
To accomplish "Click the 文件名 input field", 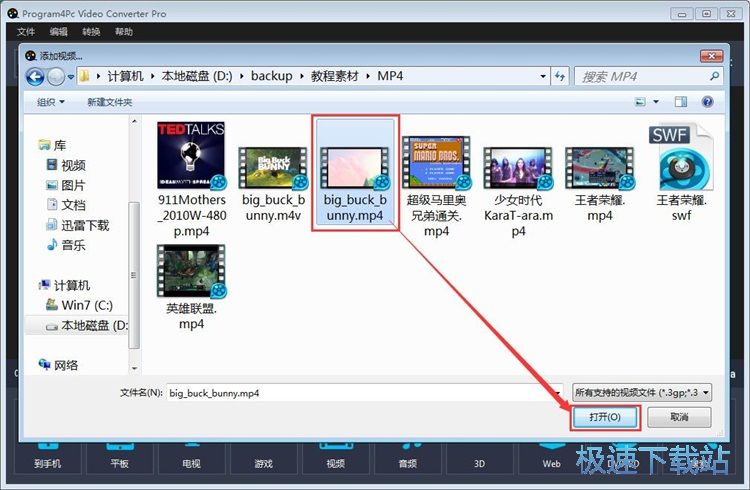I will tap(364, 393).
